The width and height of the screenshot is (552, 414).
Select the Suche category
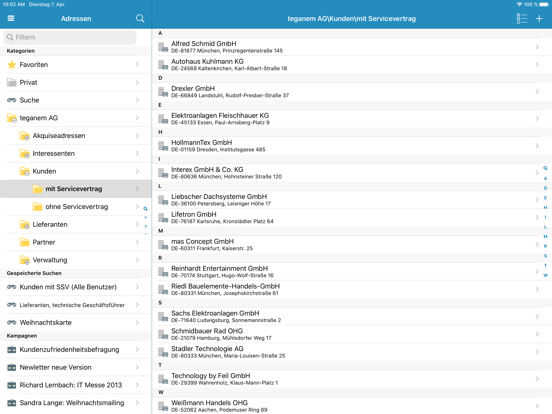pos(76,100)
